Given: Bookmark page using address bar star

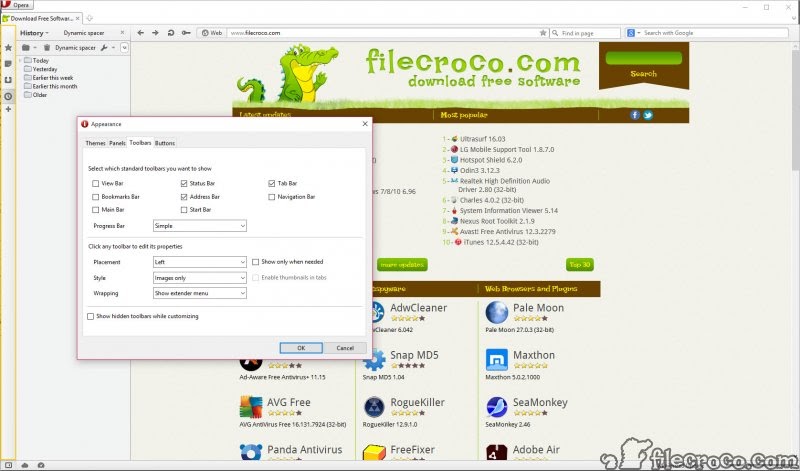Looking at the screenshot, I should click(543, 33).
